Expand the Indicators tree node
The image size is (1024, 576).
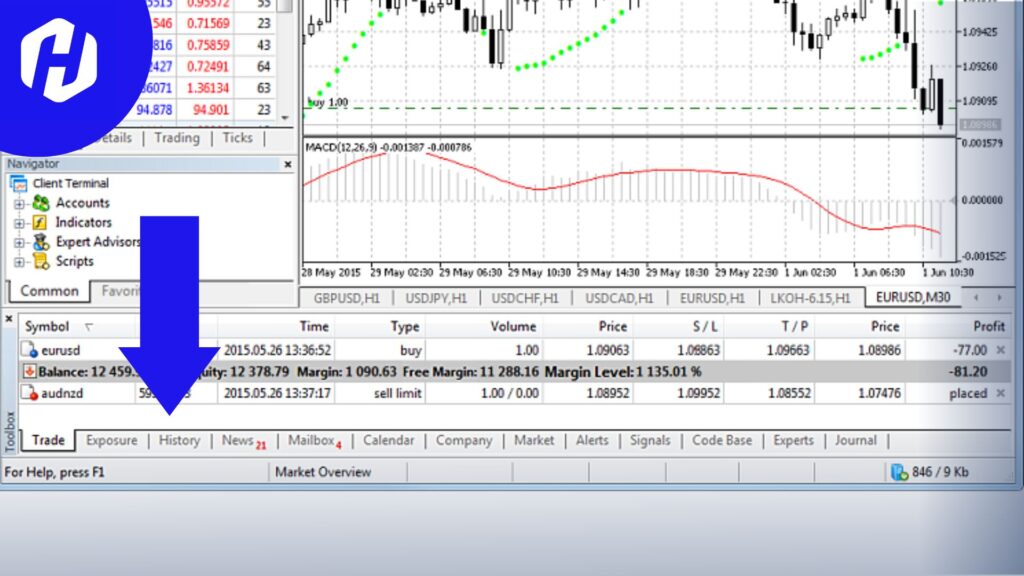(20, 222)
